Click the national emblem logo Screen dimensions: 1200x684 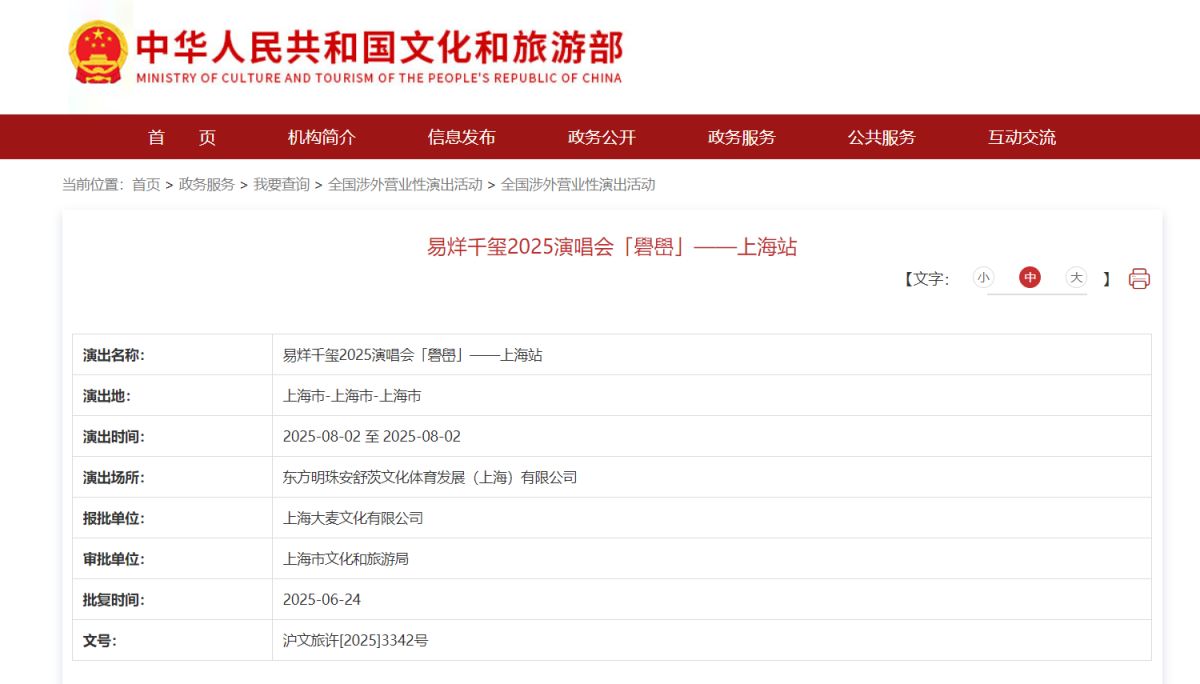98,53
